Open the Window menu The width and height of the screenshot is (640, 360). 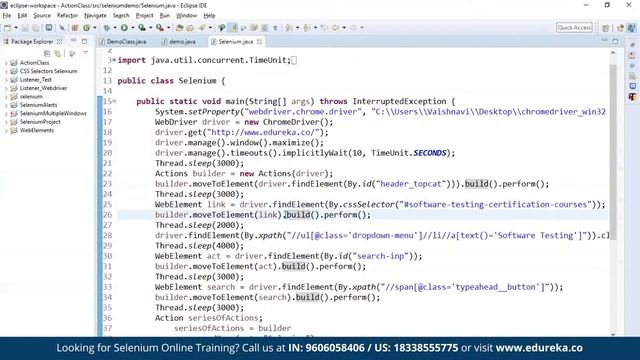[186, 16]
